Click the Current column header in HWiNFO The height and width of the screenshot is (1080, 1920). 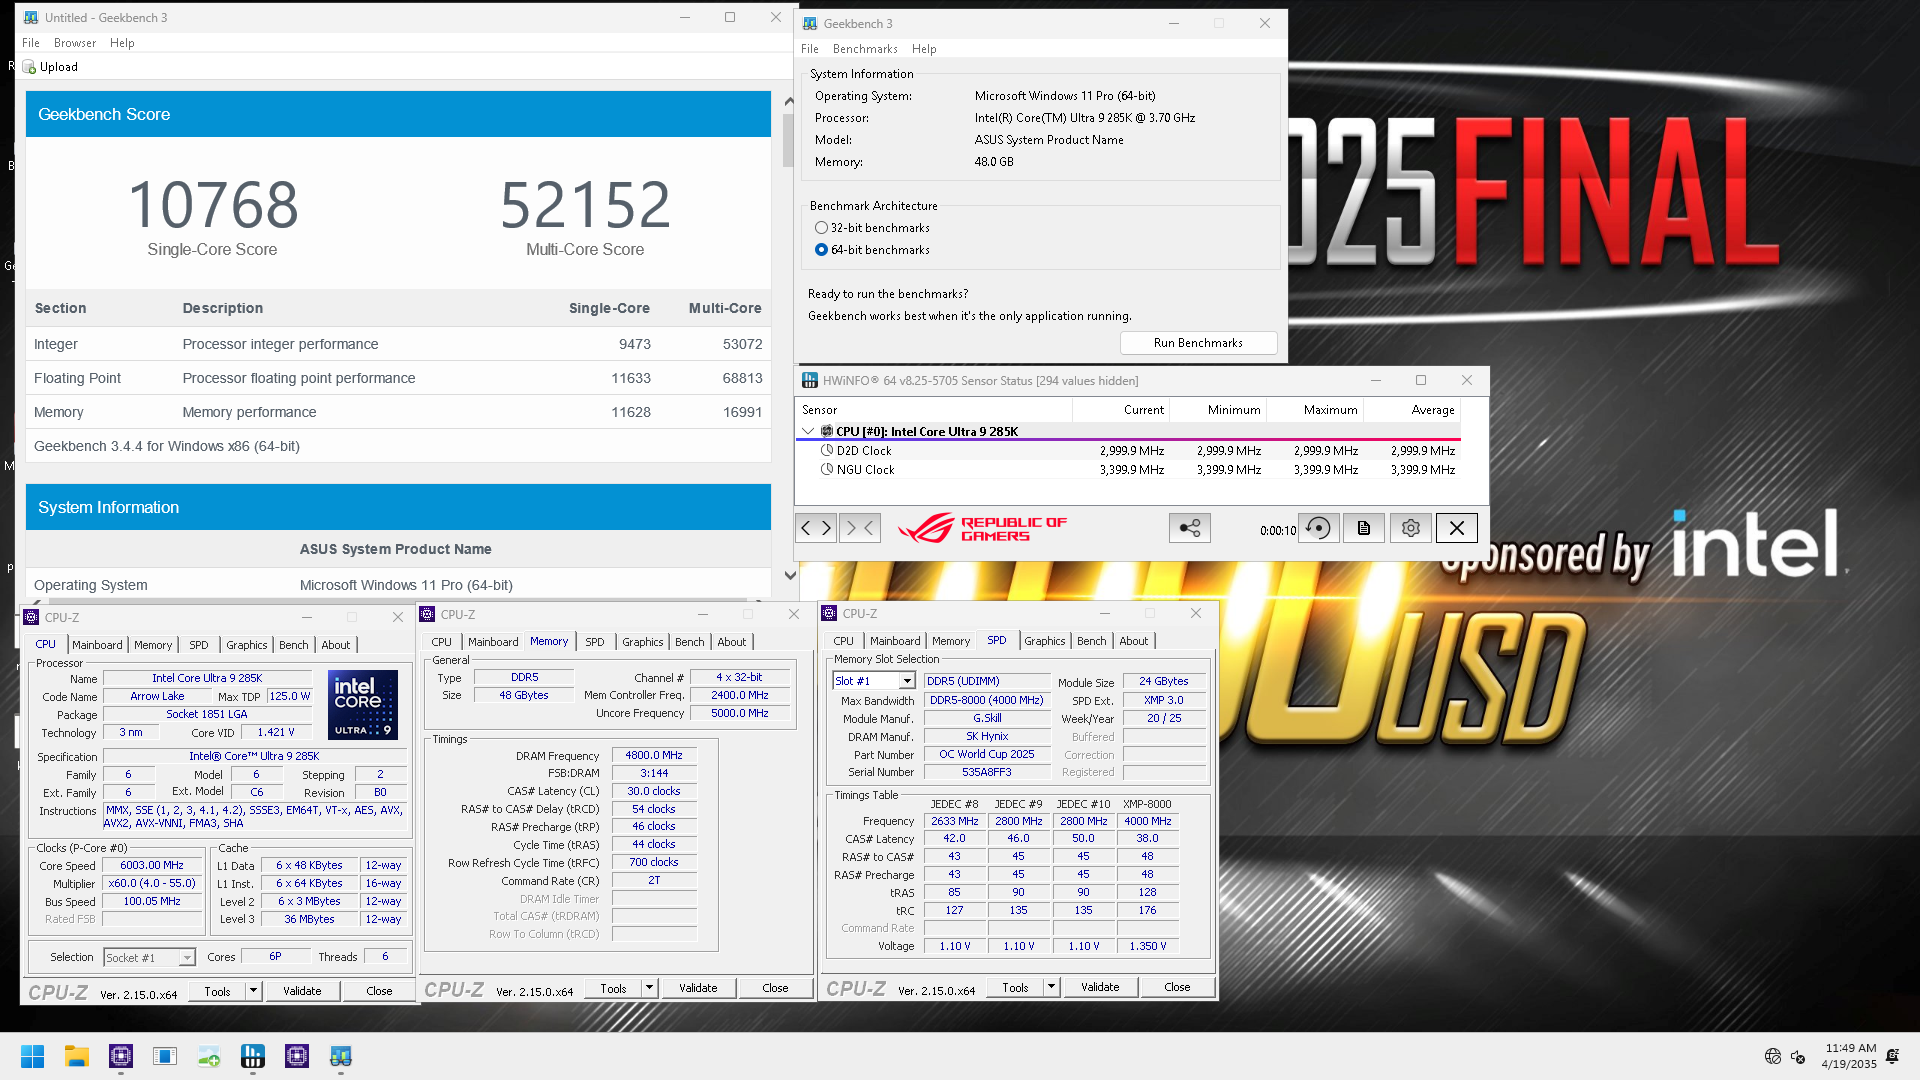click(x=1122, y=410)
